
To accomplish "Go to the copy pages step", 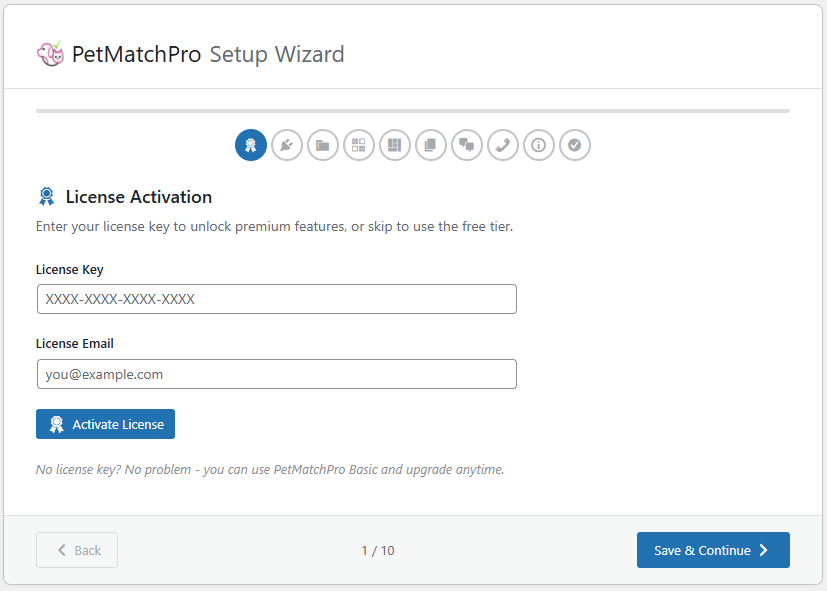I will pos(430,145).
